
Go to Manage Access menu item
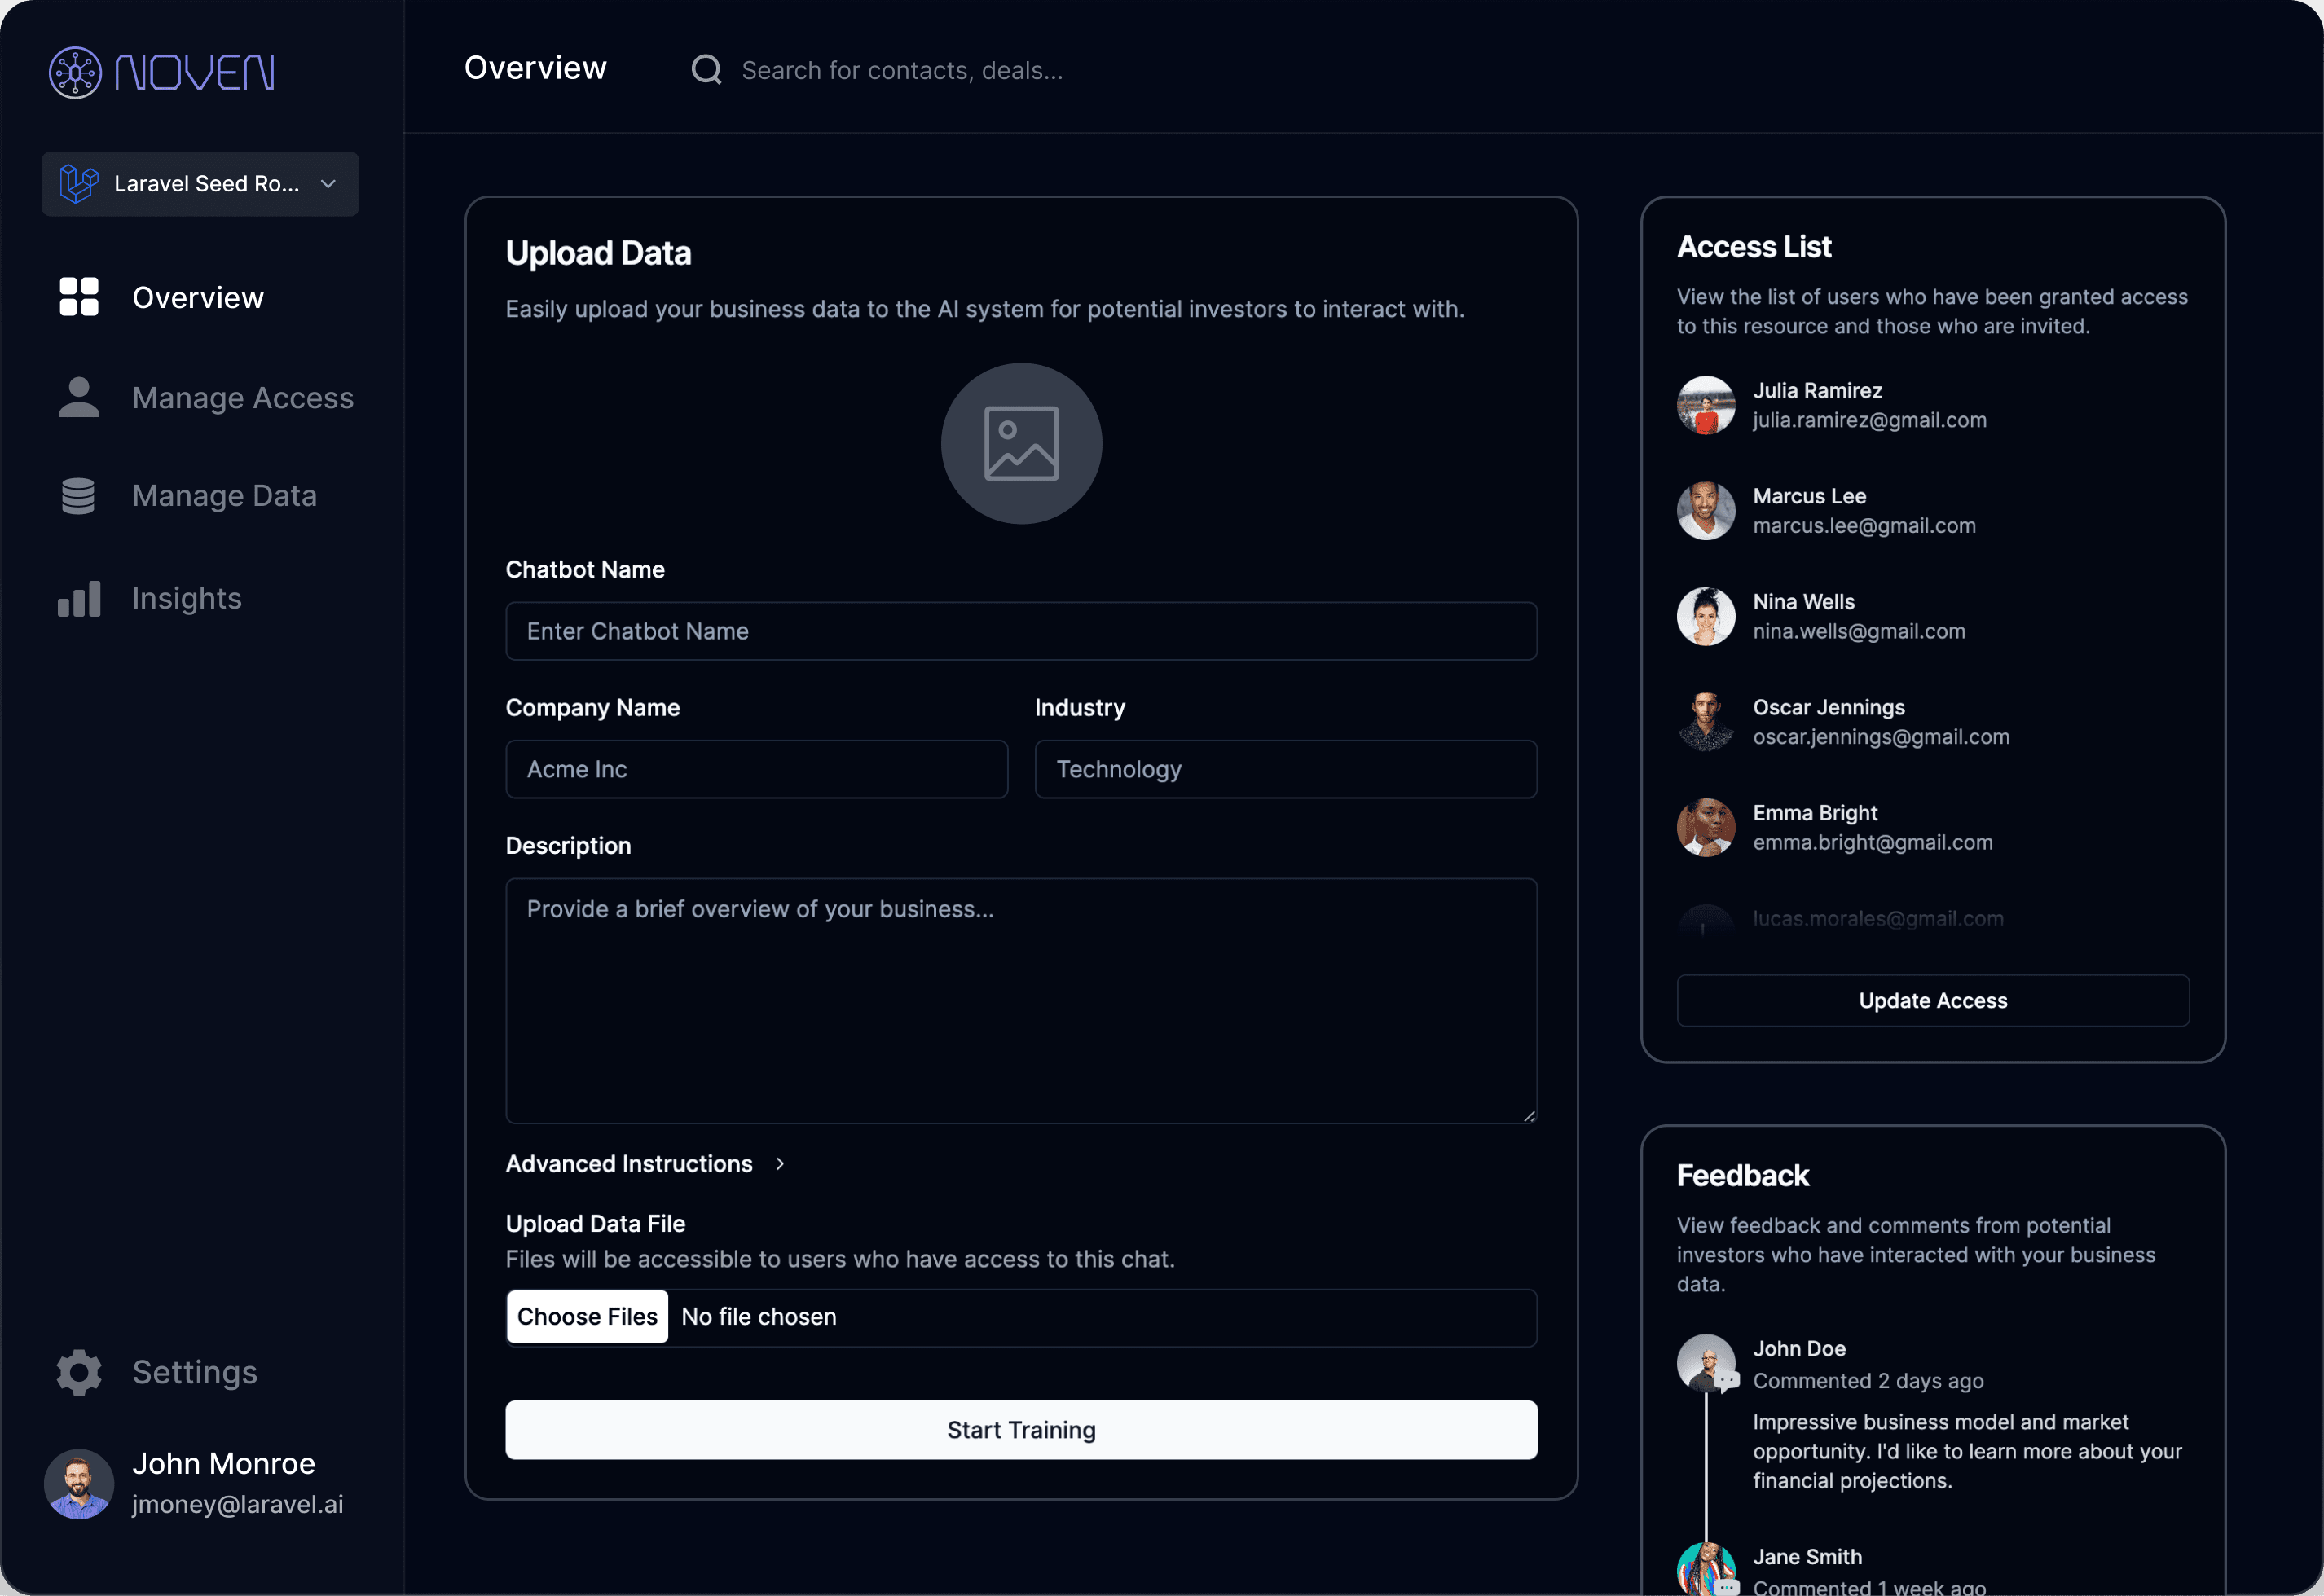tap(242, 398)
